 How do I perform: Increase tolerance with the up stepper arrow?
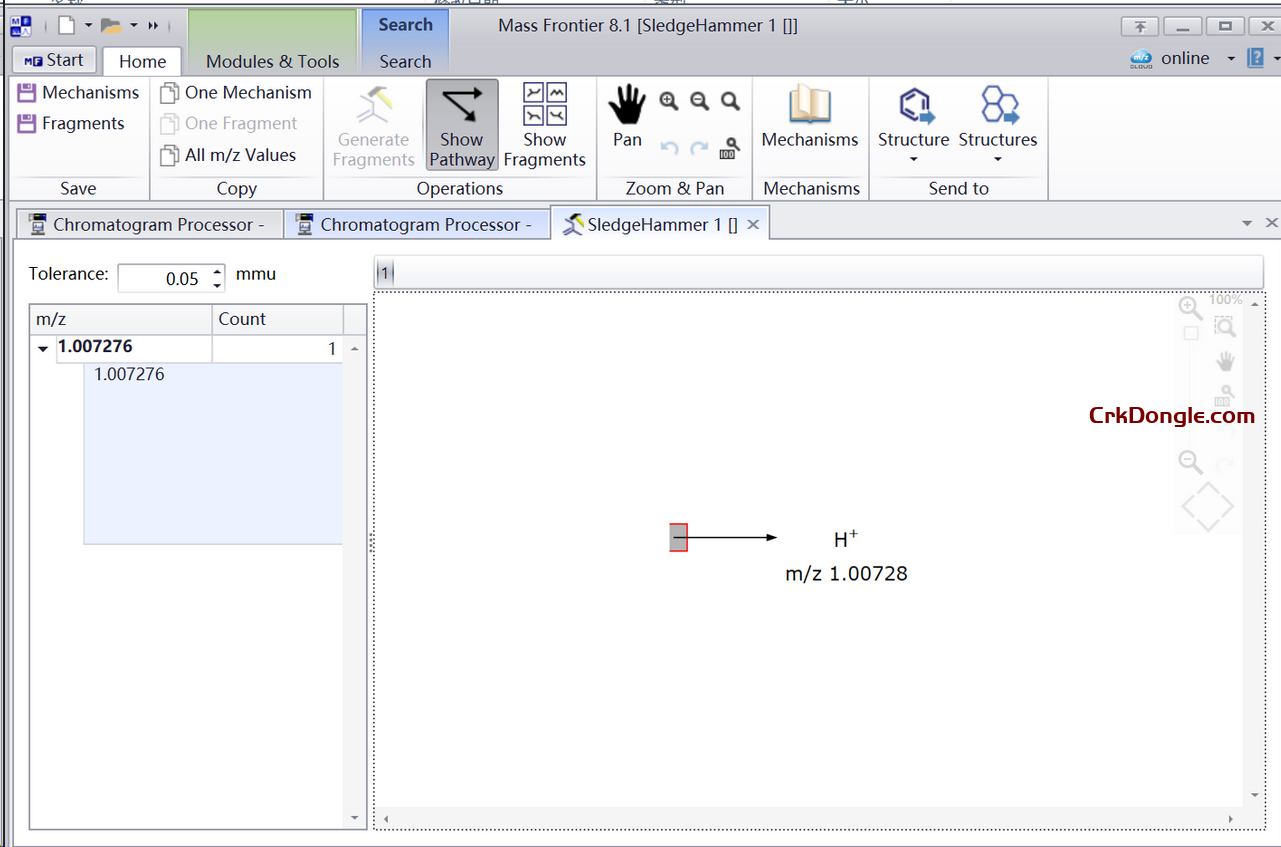[218, 271]
